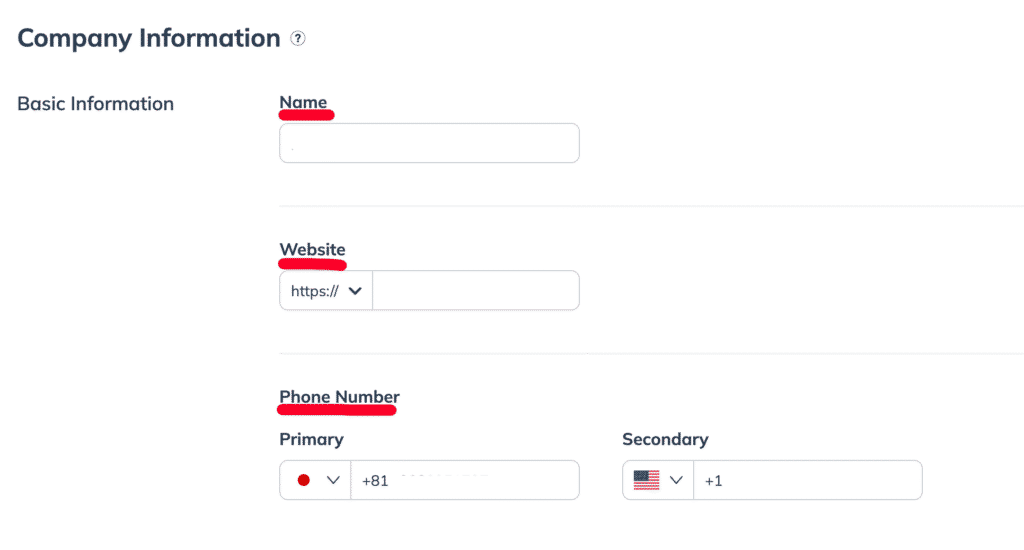
Task: Click the underlined Name label
Action: click(303, 103)
